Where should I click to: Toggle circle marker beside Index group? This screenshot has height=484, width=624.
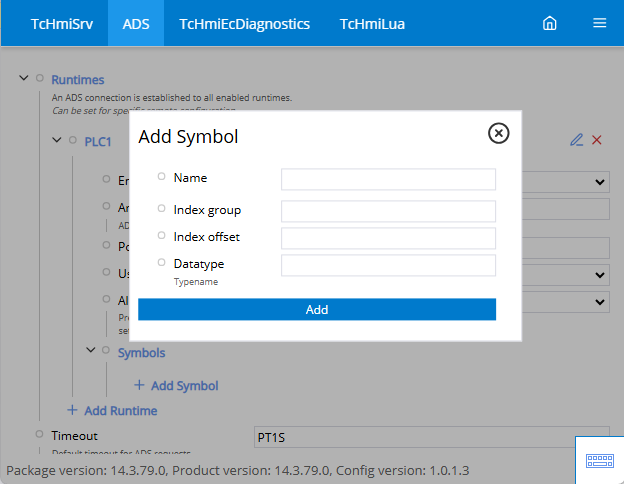click(x=161, y=208)
